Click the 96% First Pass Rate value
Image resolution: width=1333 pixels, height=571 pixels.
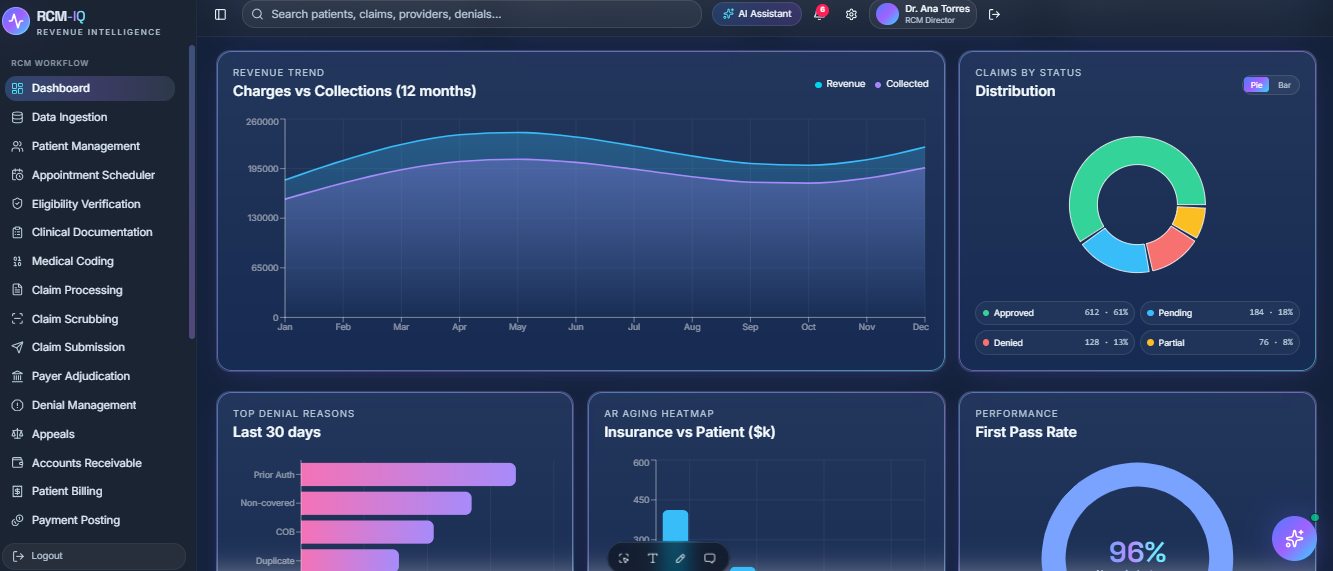point(1137,552)
